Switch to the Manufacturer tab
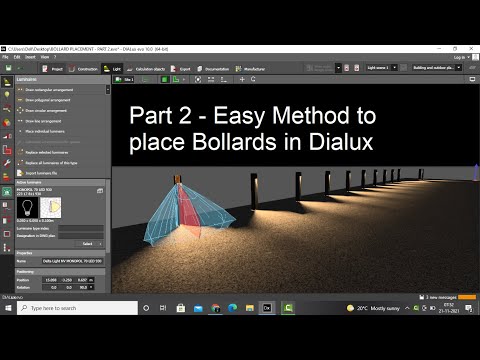Screen dimensions: 480x360 tap(250, 69)
